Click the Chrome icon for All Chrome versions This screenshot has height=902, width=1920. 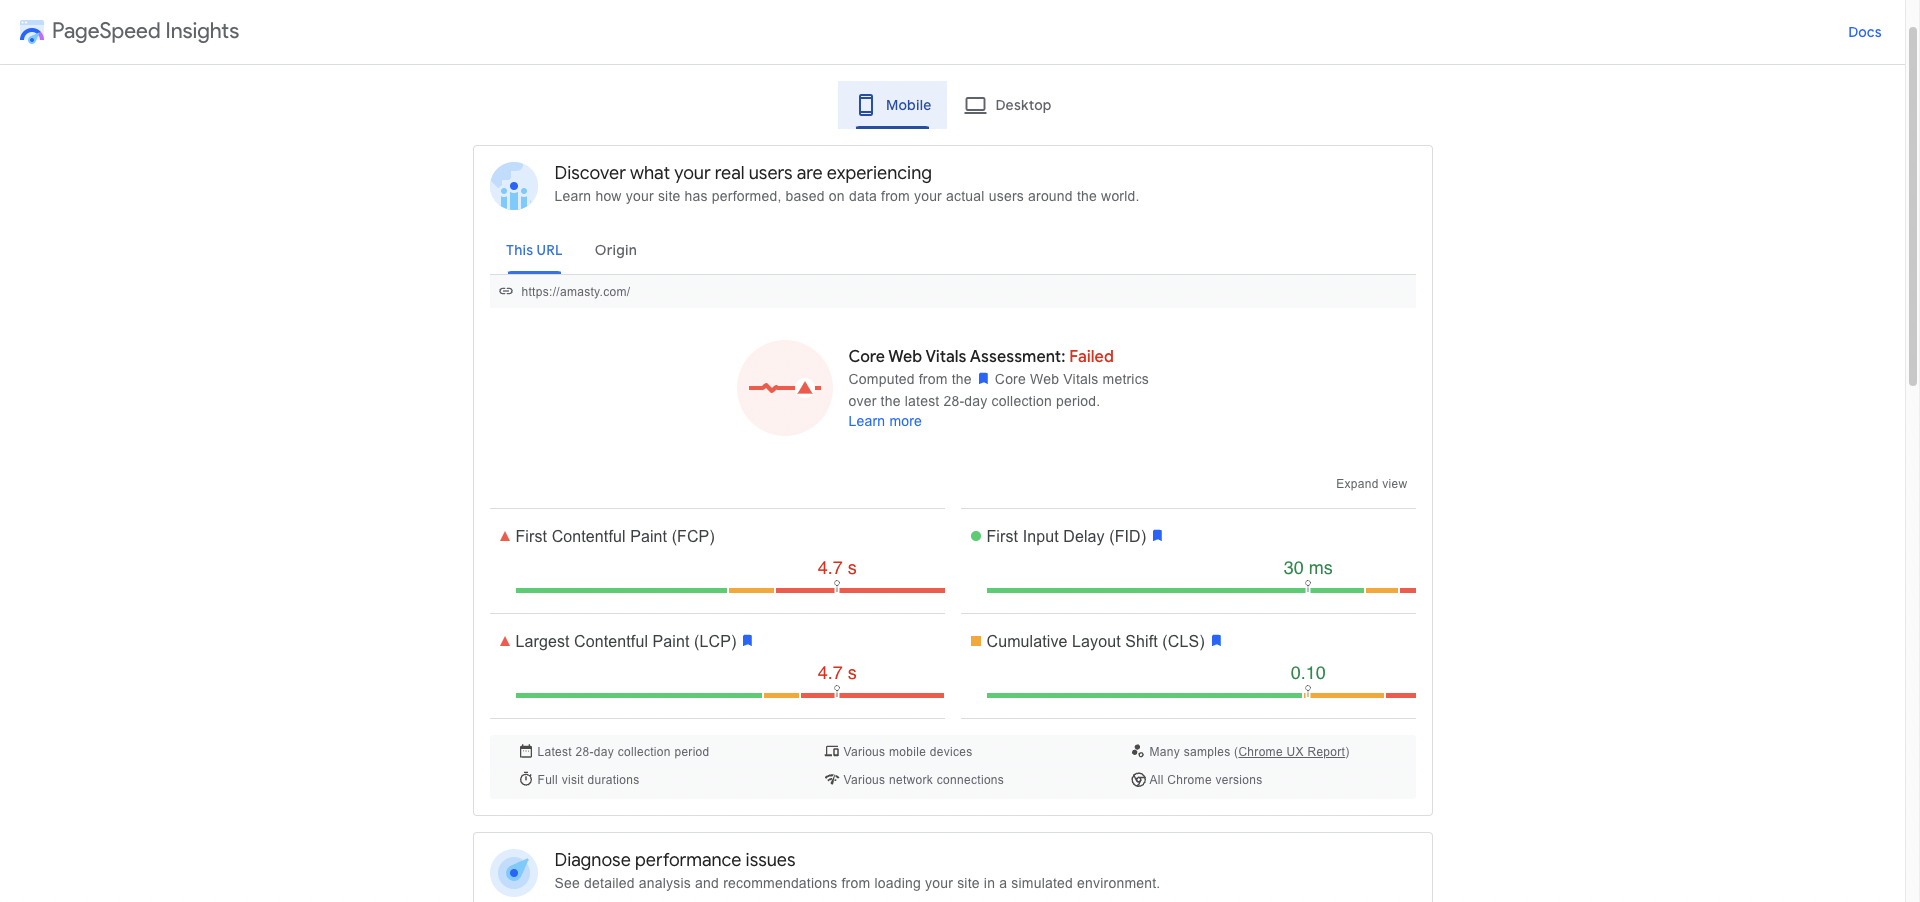pyautogui.click(x=1138, y=780)
